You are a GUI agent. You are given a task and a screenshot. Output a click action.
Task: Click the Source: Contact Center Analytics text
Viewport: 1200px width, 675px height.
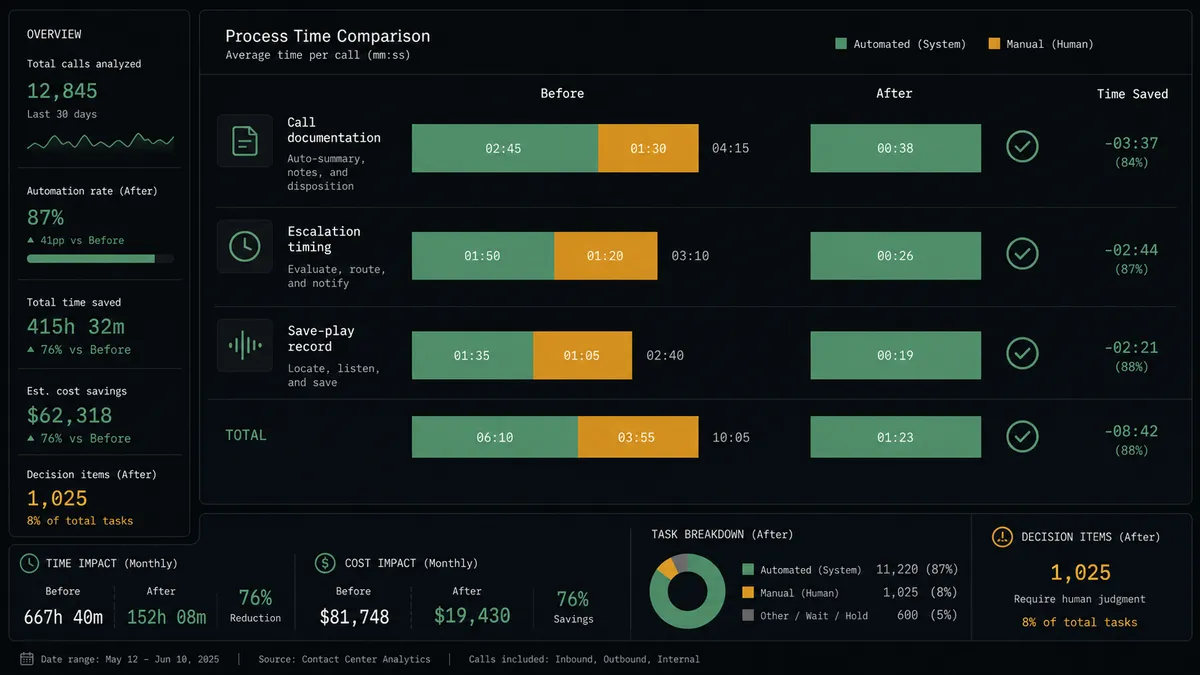pos(344,659)
